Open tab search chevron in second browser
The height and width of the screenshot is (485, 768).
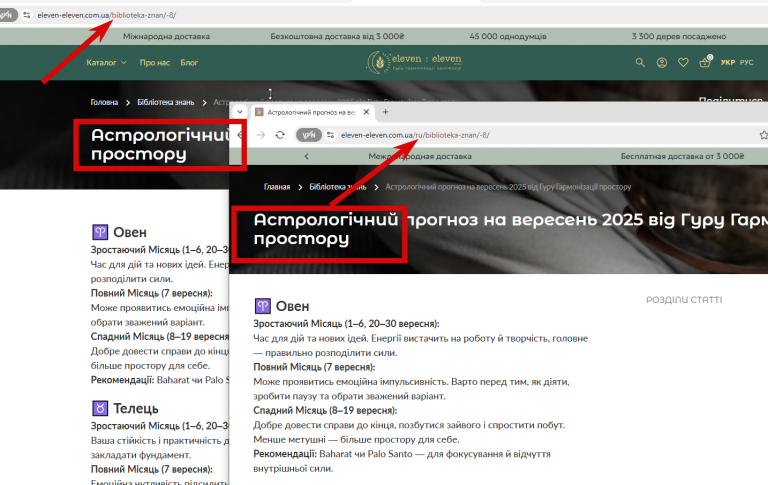point(240,112)
